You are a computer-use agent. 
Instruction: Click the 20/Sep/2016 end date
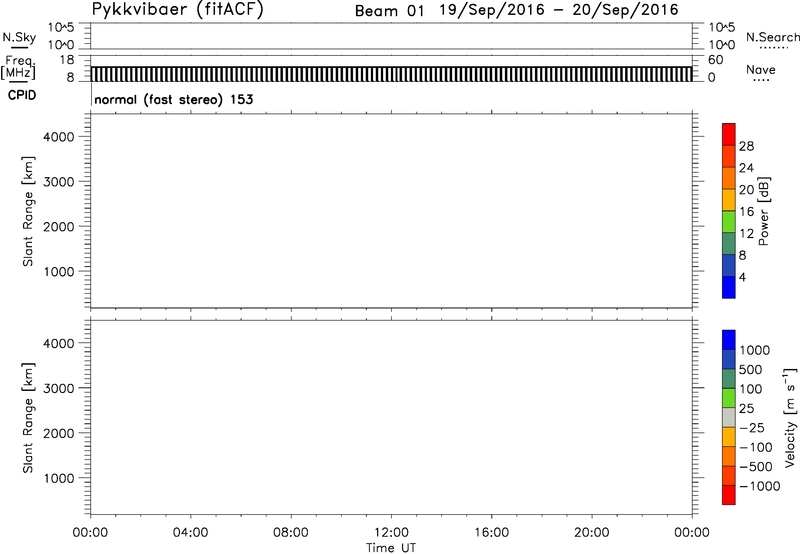pyautogui.click(x=626, y=10)
